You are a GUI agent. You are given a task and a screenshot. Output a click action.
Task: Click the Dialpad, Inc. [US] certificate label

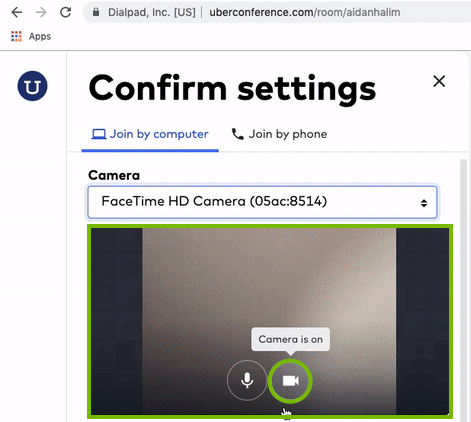pyautogui.click(x=152, y=12)
